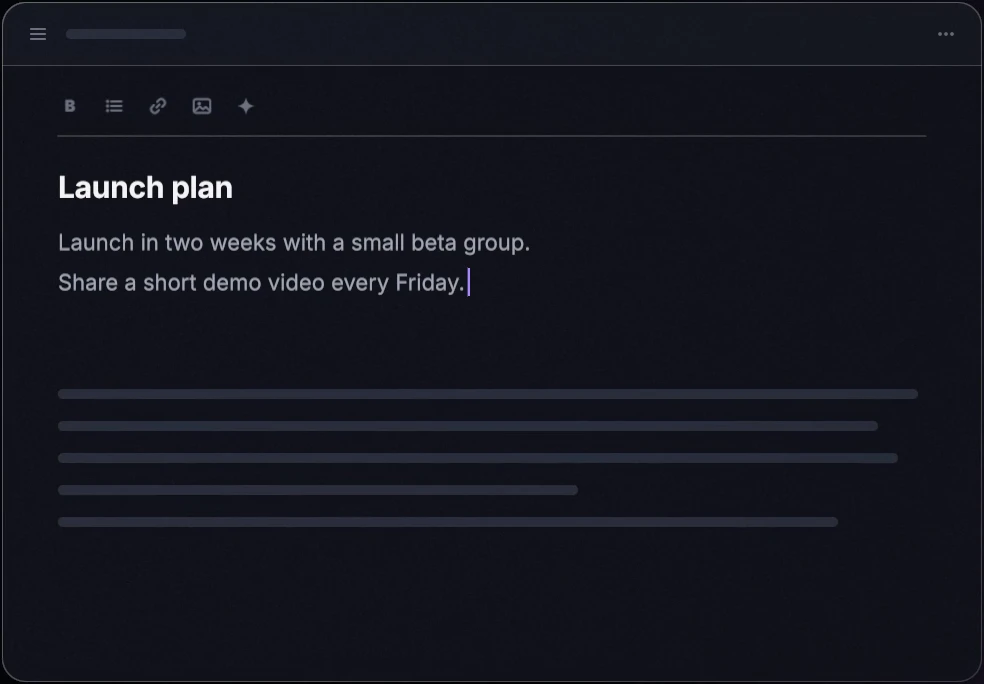Viewport: 984px width, 684px height.
Task: Select the first skeleton placeholder line
Action: tap(488, 394)
